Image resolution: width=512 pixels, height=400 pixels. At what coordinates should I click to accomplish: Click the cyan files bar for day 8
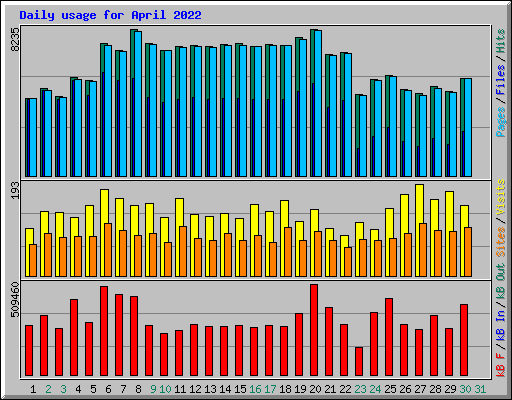click(138, 104)
